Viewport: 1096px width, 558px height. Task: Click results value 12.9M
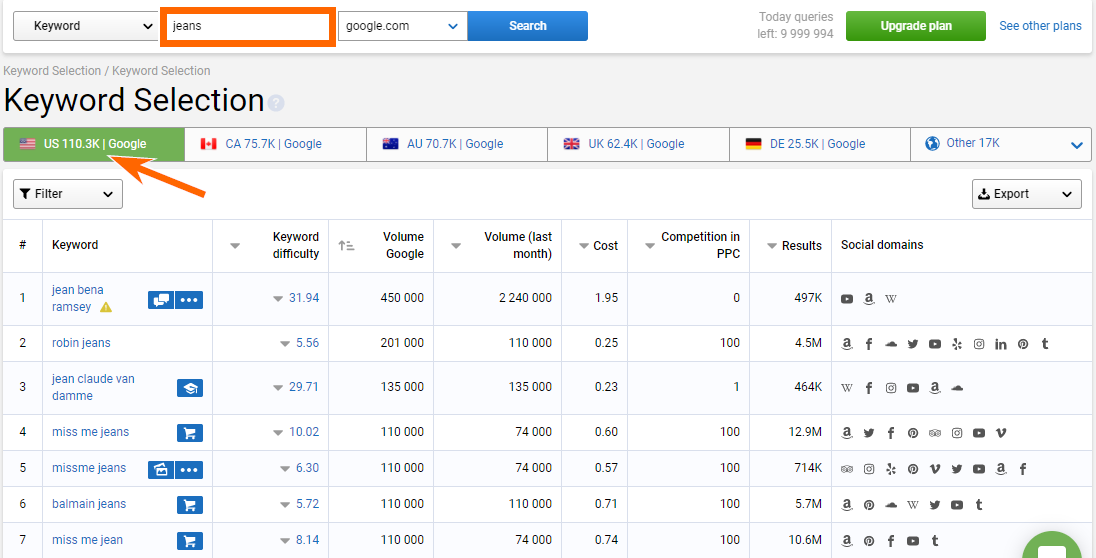coord(803,432)
